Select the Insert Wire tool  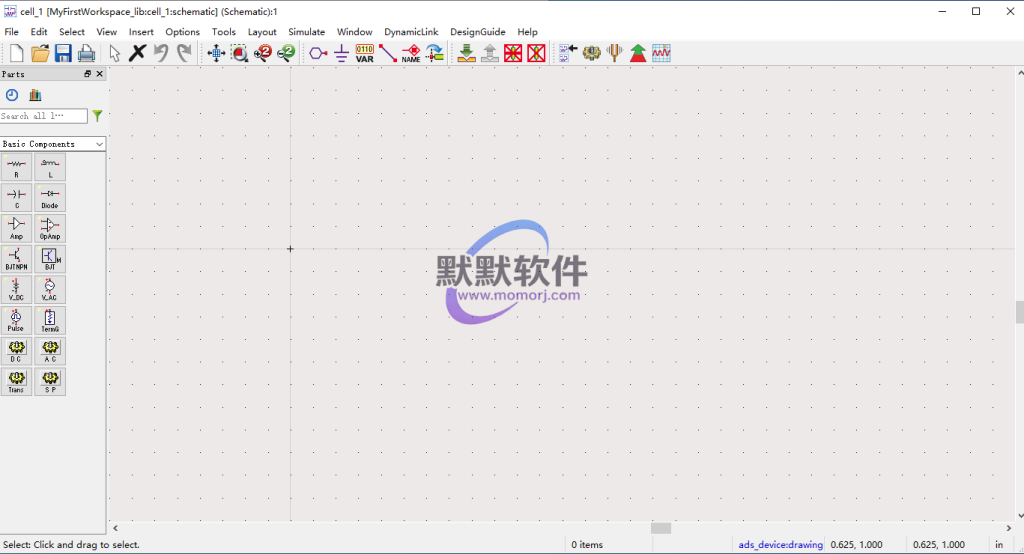388,53
